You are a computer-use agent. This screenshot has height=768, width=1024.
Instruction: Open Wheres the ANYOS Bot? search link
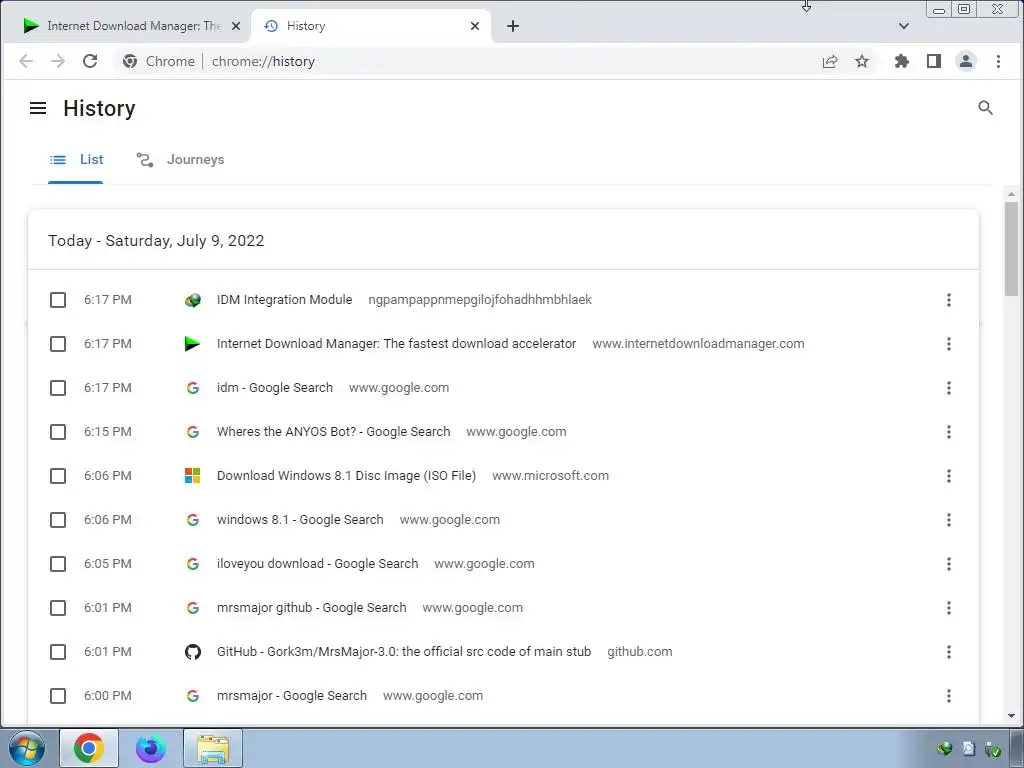[x=334, y=432]
